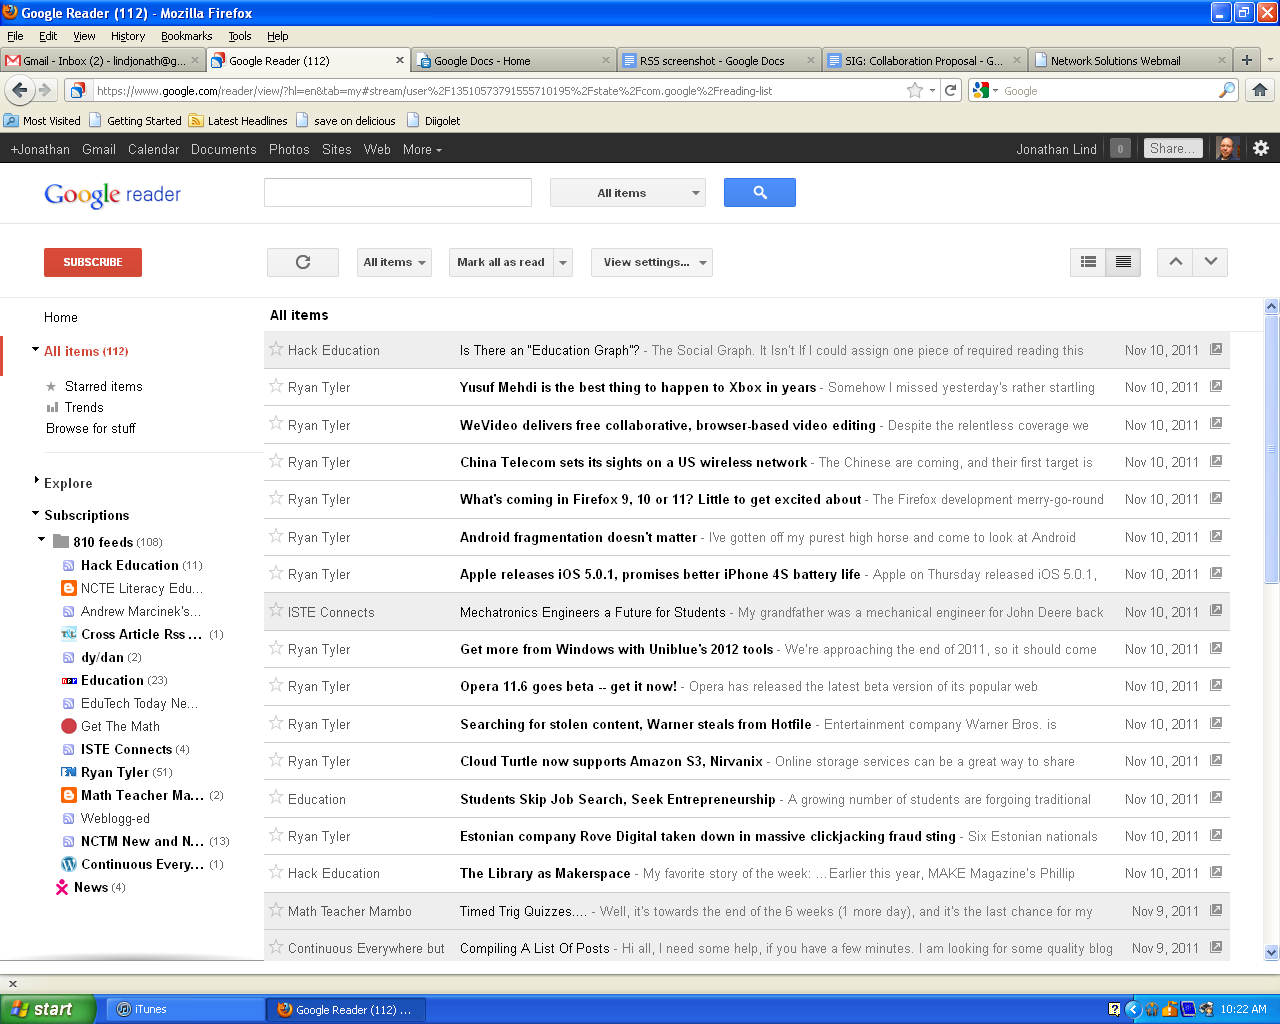
Task: Open Mark all as read dropdown arrow
Action: pyautogui.click(x=563, y=262)
